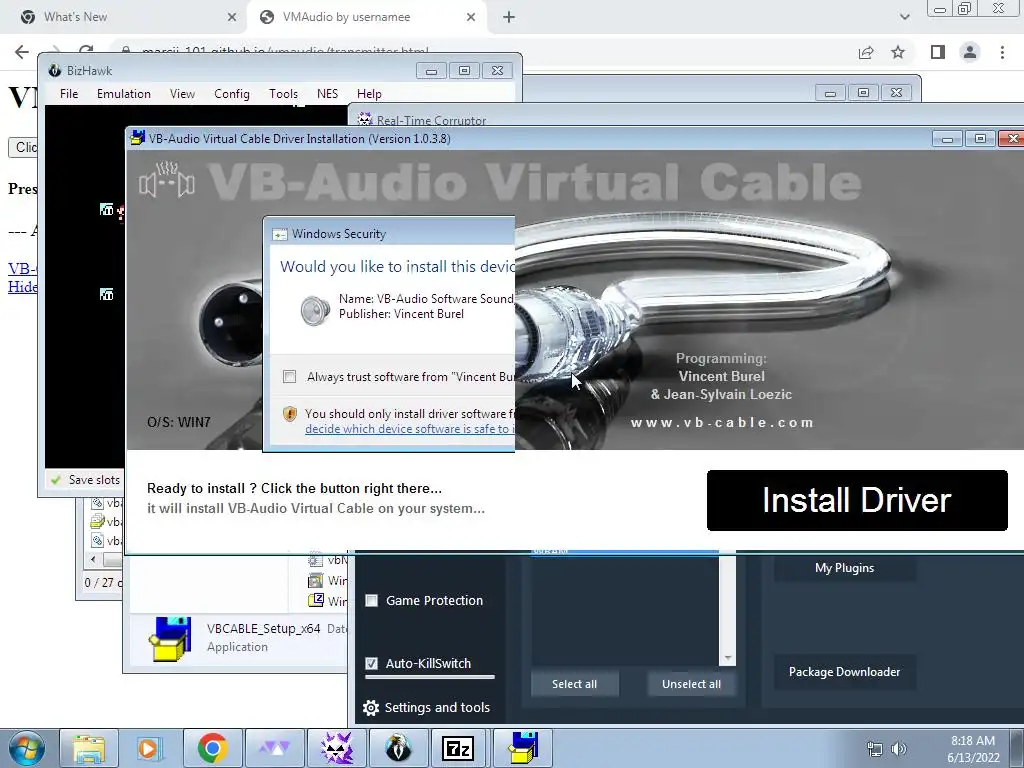Screen dimensions: 1024x768
Task: Click the Select all button
Action: (575, 684)
